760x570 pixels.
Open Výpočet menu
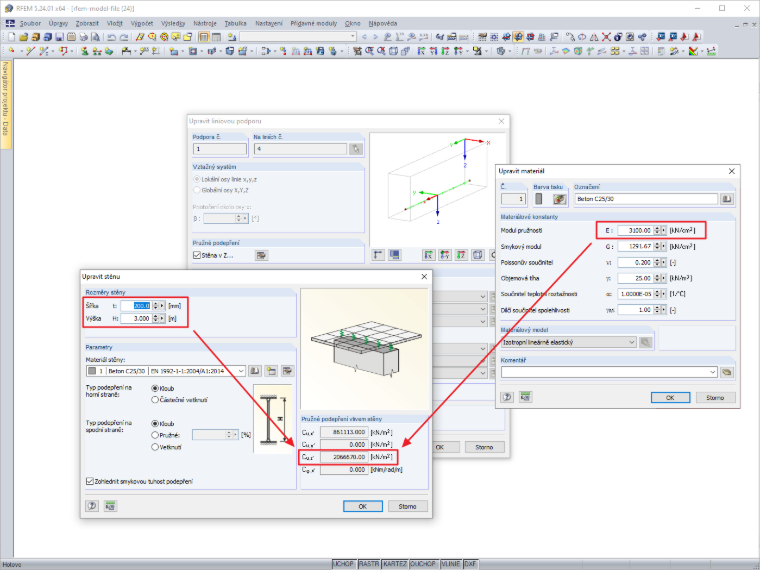[x=142, y=23]
